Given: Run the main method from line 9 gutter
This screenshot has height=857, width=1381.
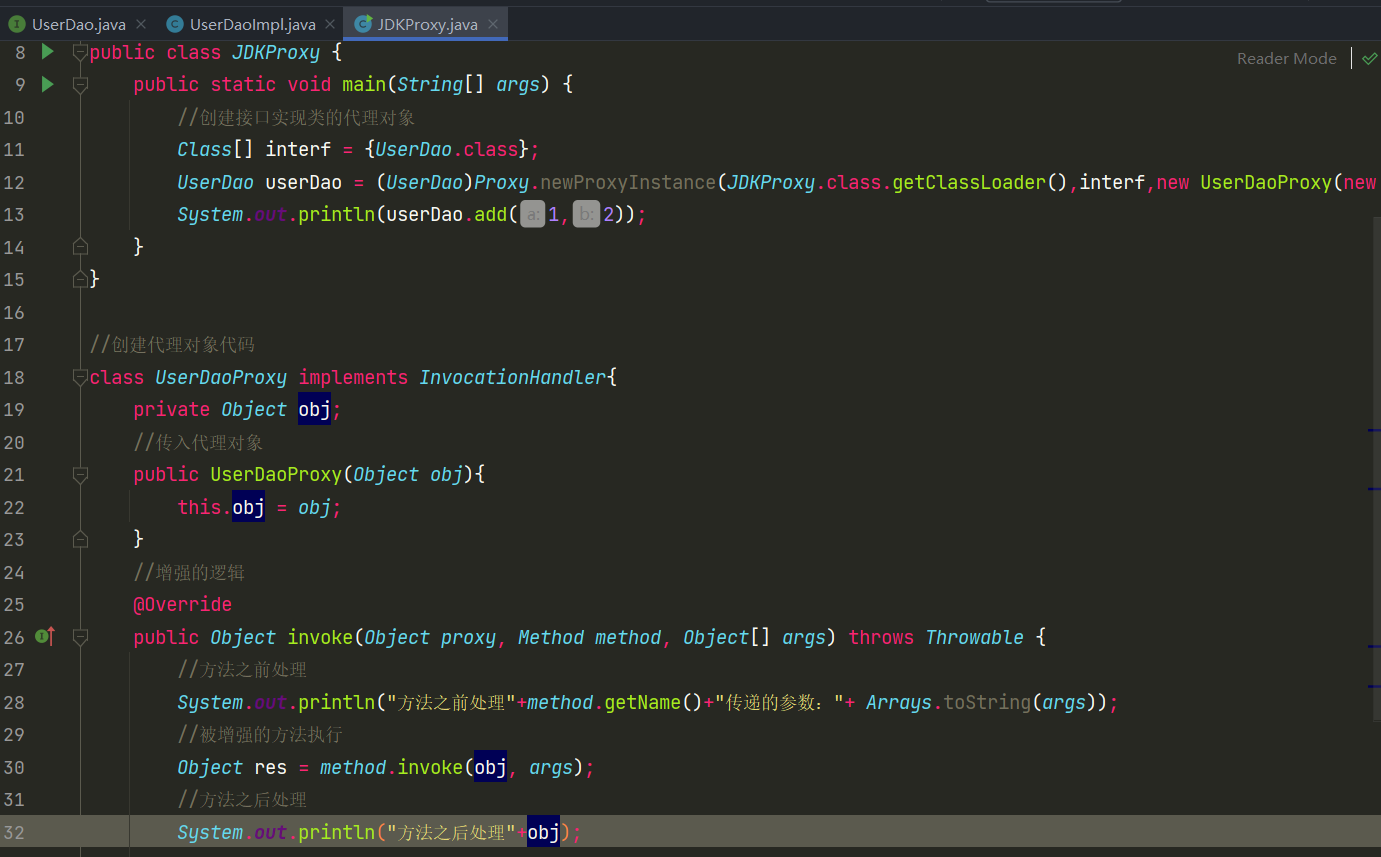Looking at the screenshot, I should pyautogui.click(x=47, y=85).
